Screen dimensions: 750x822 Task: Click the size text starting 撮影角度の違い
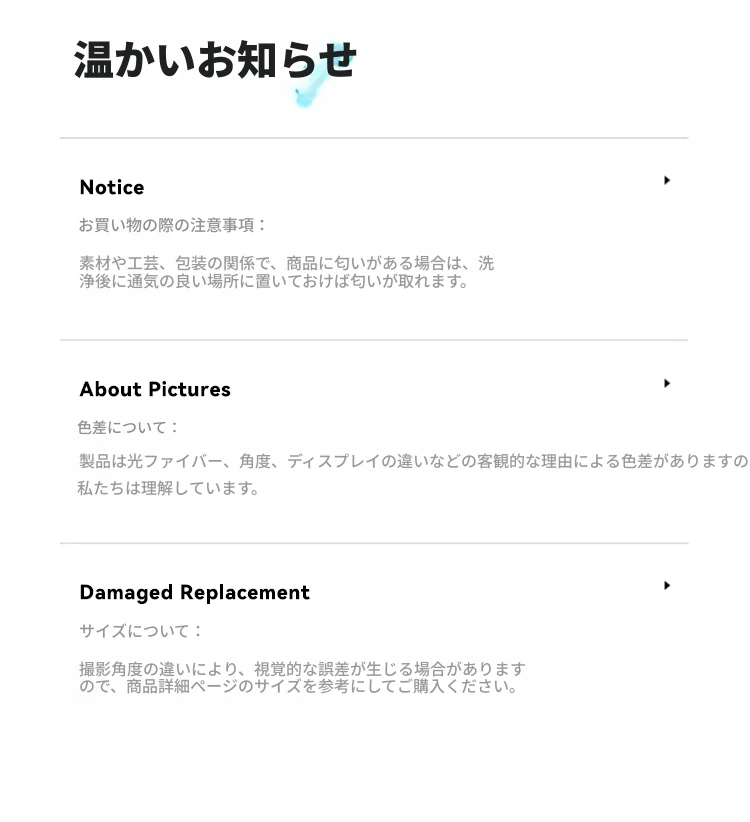click(x=302, y=669)
